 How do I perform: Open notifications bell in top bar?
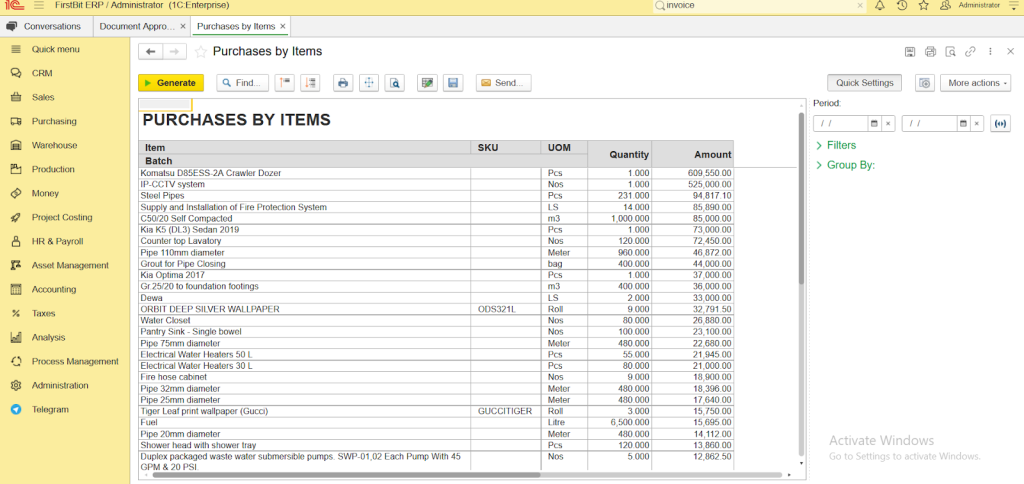(x=880, y=5)
